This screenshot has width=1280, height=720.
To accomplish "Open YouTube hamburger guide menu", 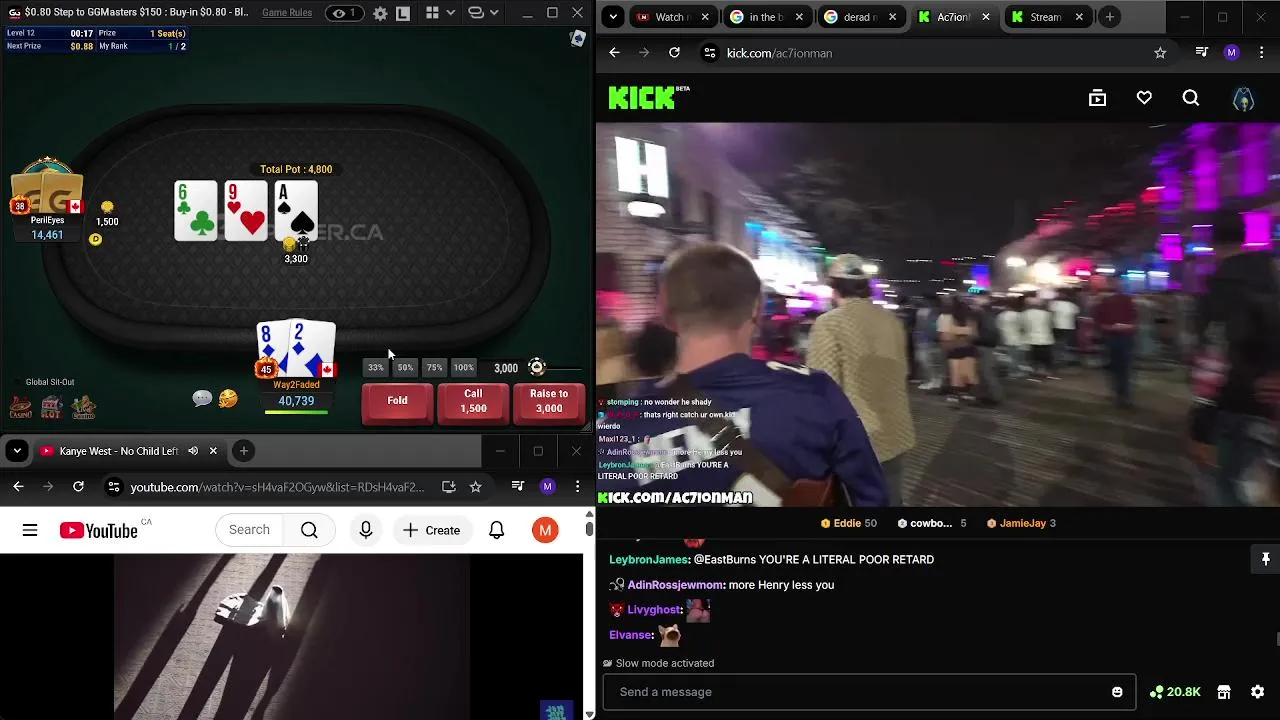I will [x=30, y=530].
